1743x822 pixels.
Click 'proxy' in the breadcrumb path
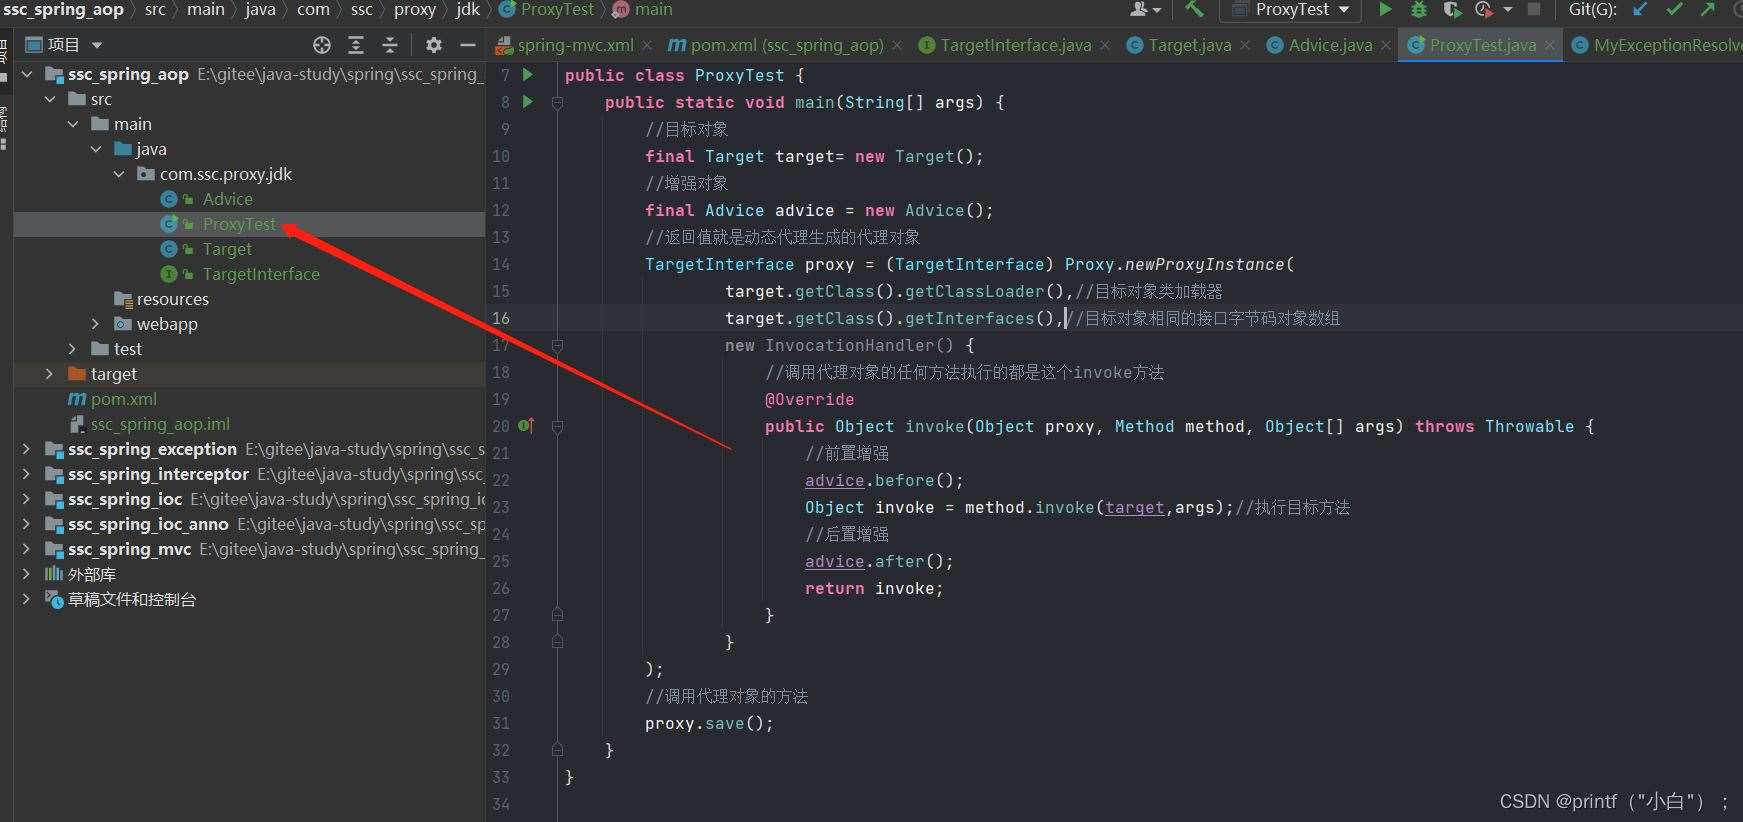[414, 10]
